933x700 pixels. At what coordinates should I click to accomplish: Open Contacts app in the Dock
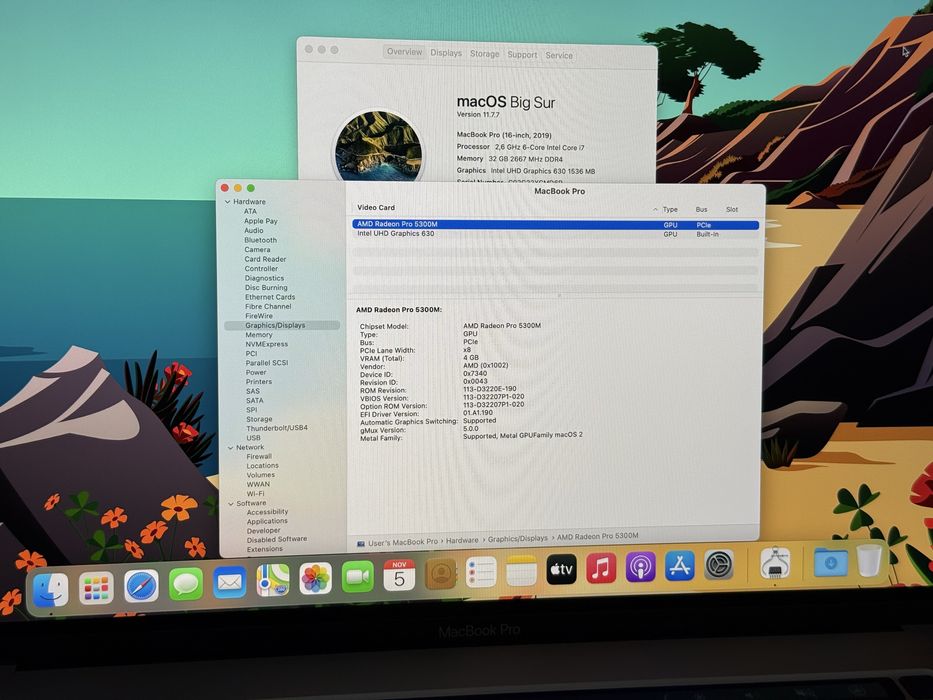click(441, 573)
